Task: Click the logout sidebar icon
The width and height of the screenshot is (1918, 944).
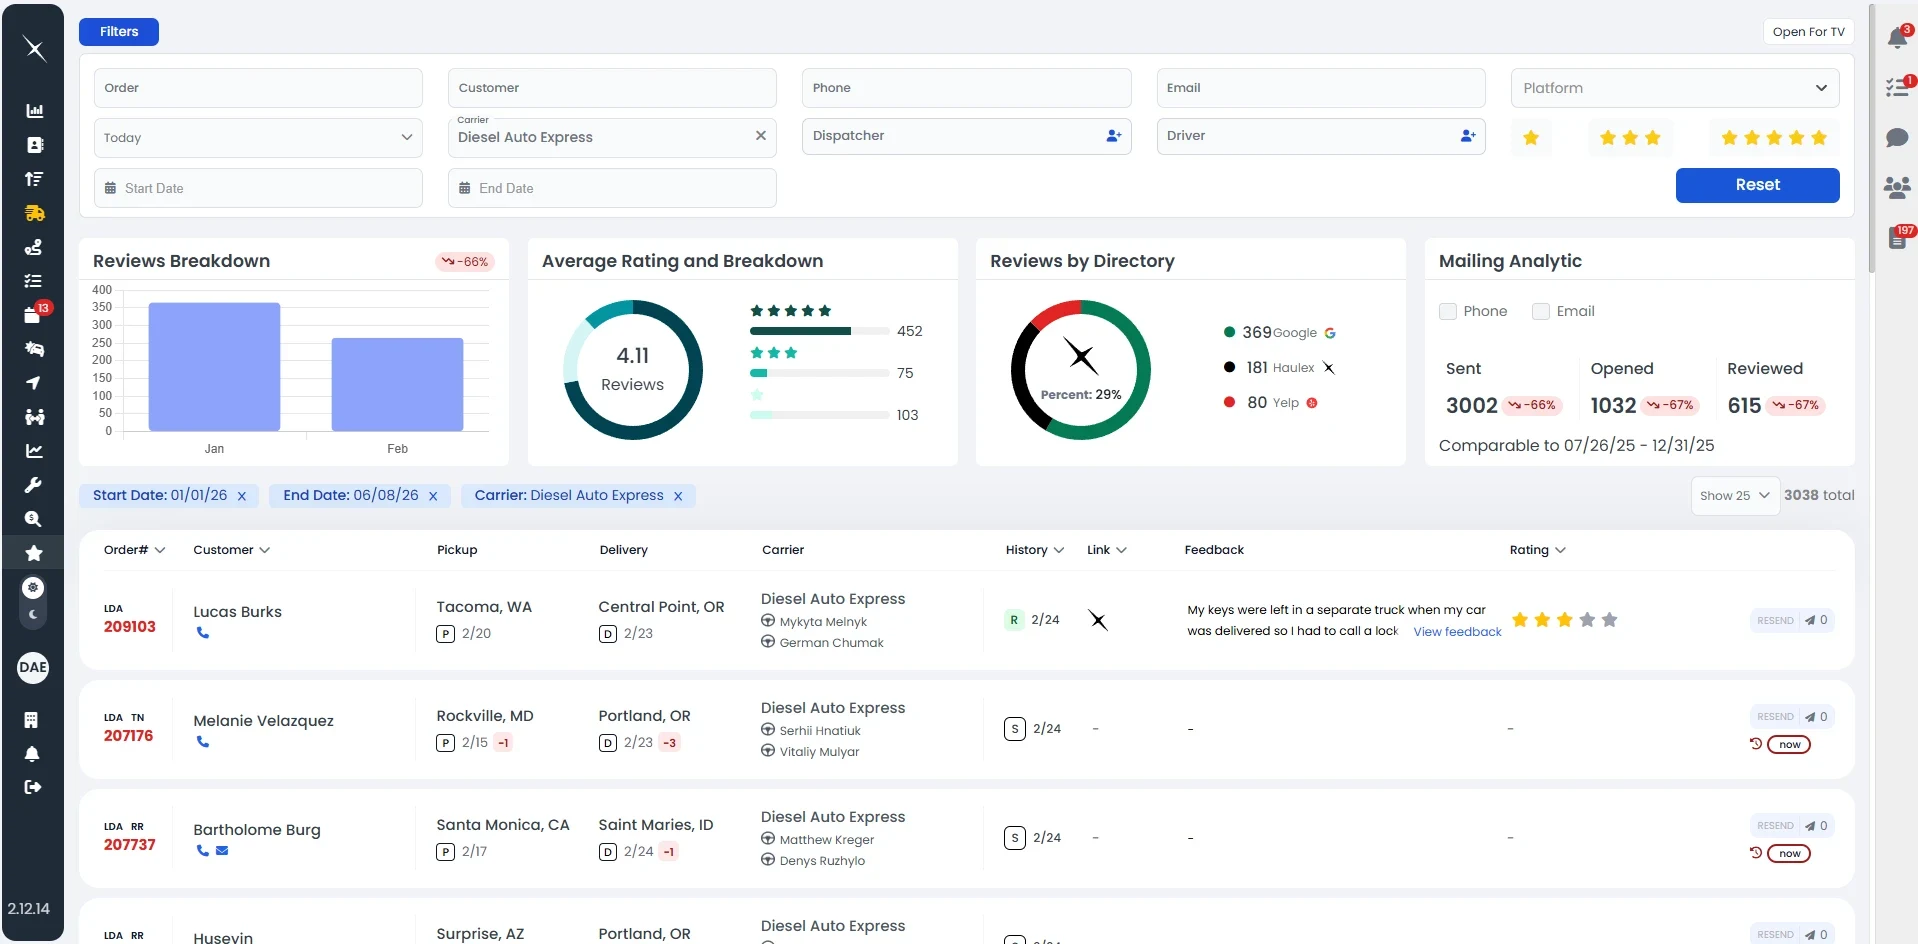Action: [x=33, y=787]
